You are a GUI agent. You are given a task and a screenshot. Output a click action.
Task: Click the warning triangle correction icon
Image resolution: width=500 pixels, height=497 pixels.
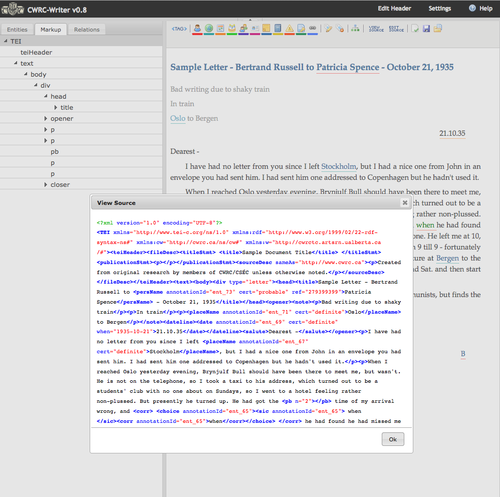[289, 29]
